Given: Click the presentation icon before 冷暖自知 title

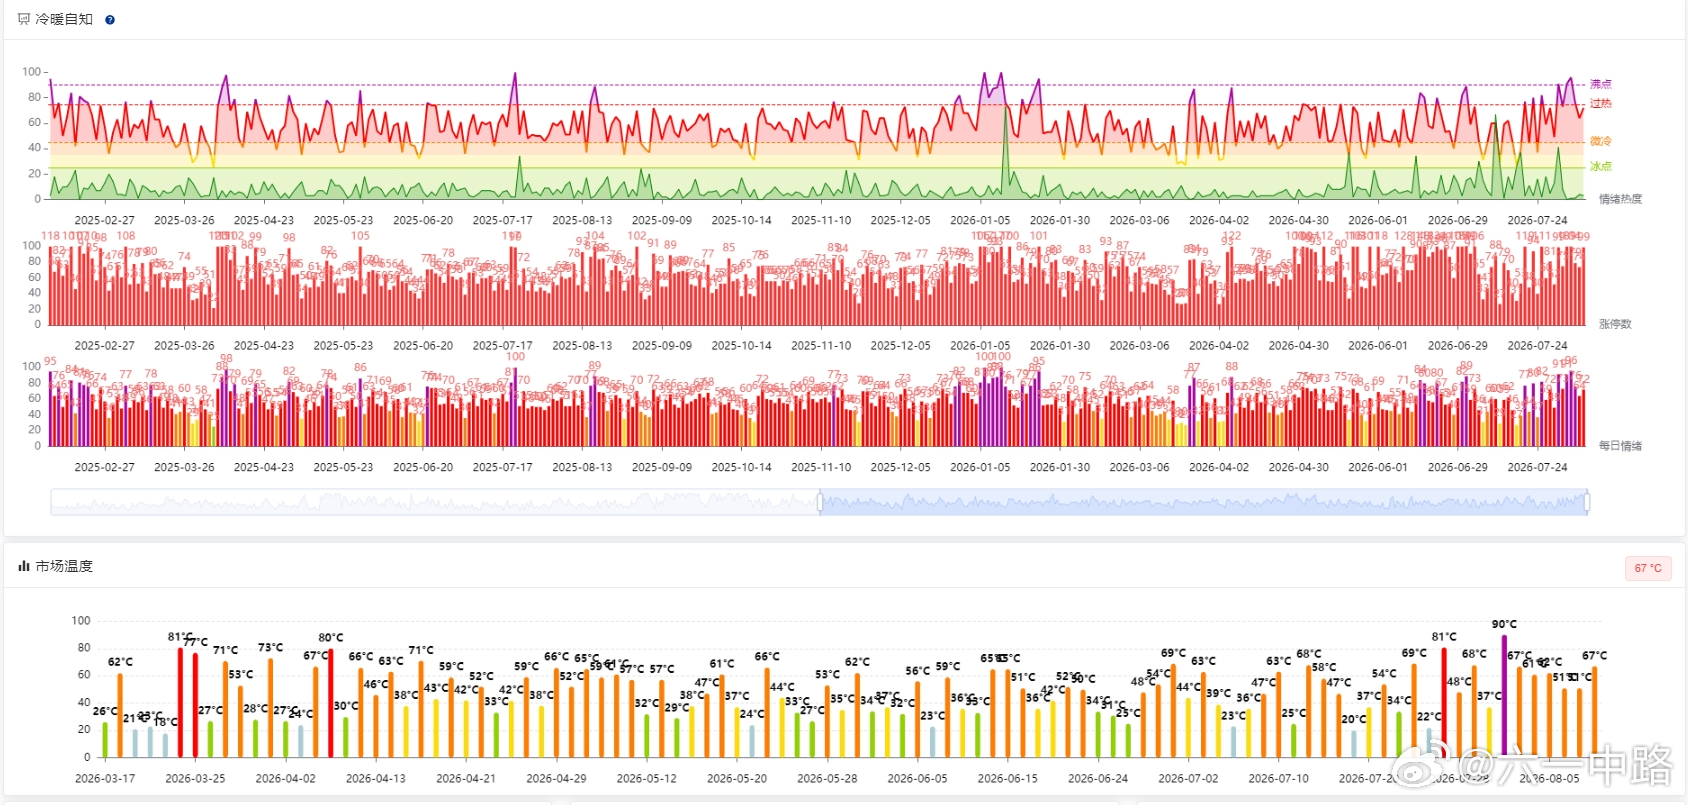Looking at the screenshot, I should click(x=24, y=19).
